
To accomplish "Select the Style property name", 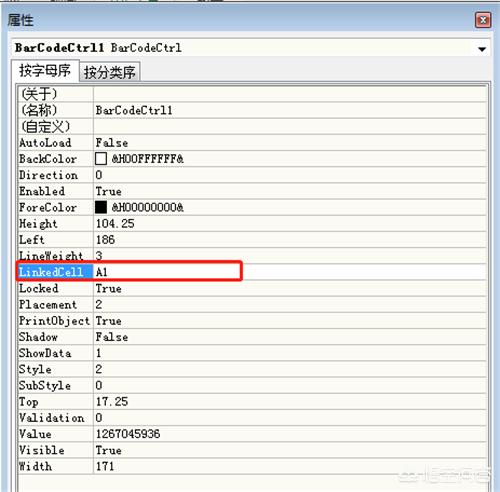I will (x=35, y=369).
